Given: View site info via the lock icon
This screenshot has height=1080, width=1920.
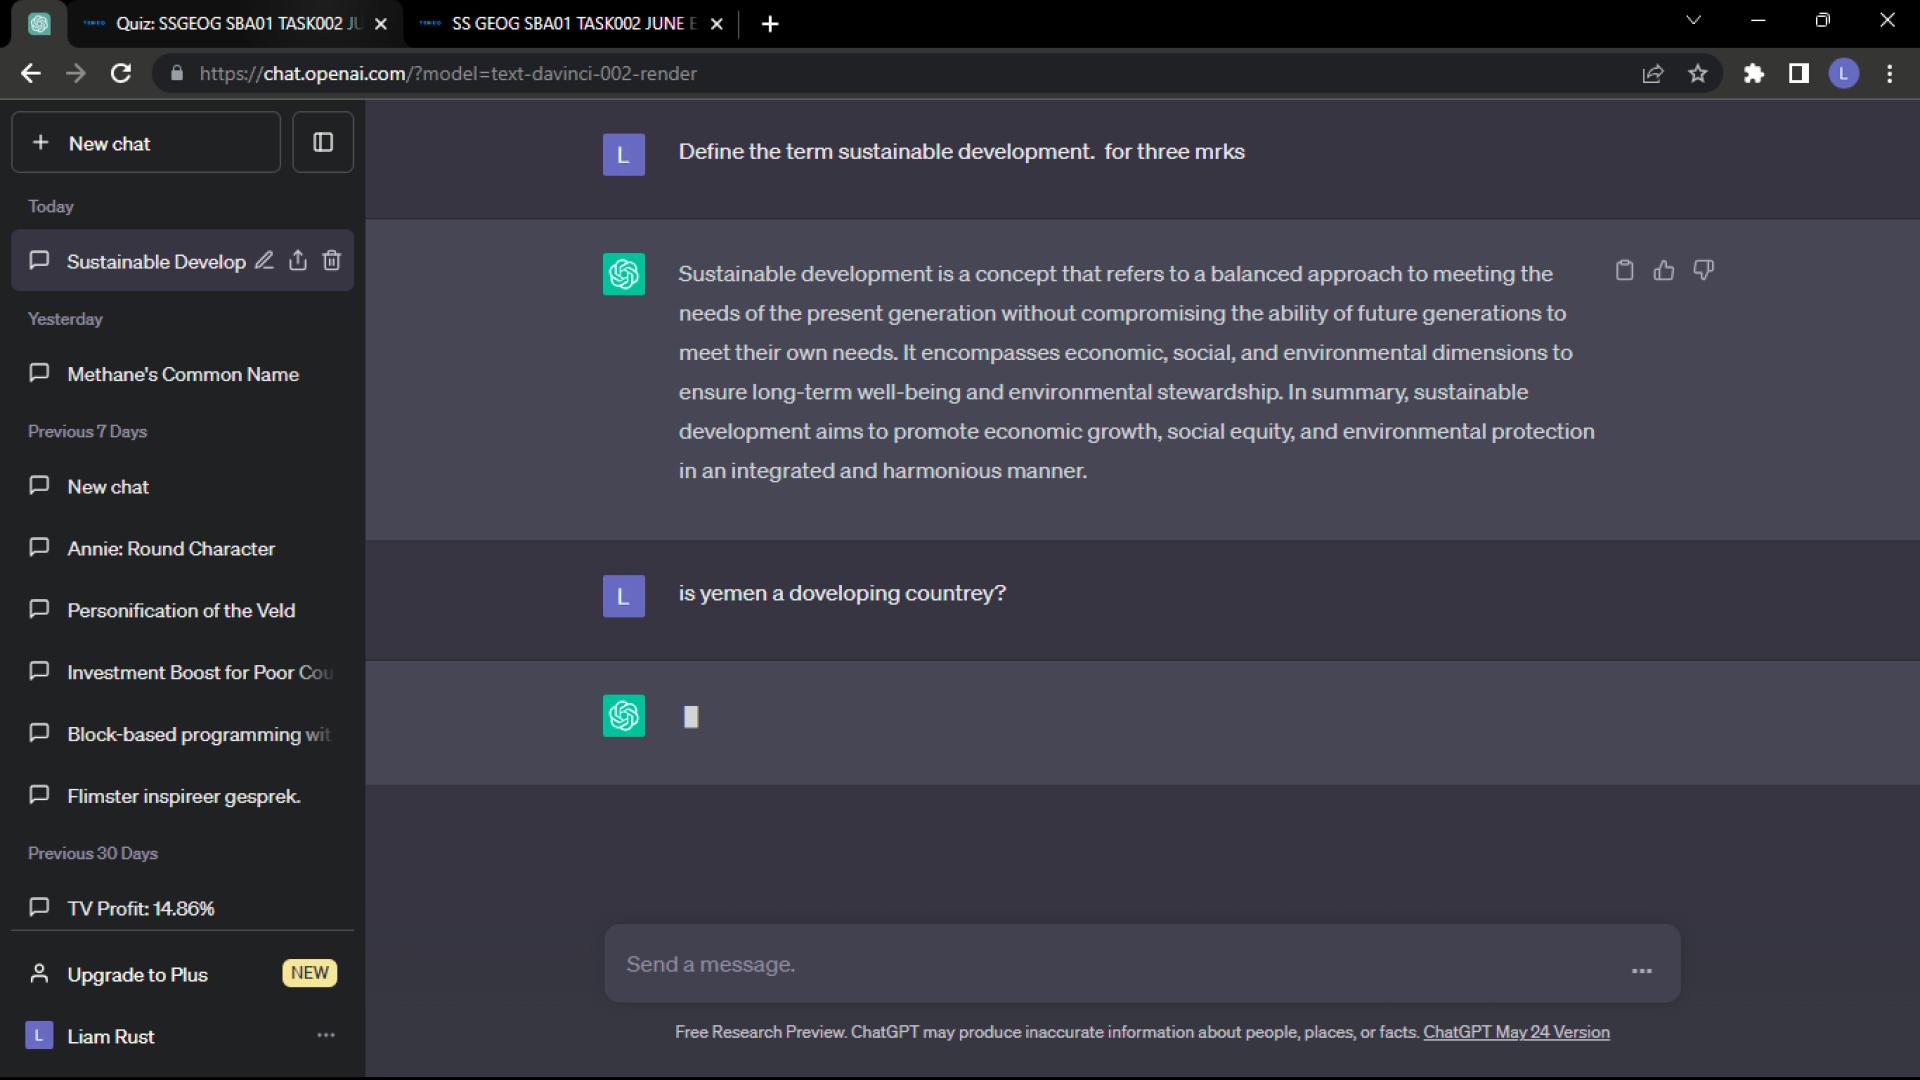Looking at the screenshot, I should pyautogui.click(x=177, y=73).
